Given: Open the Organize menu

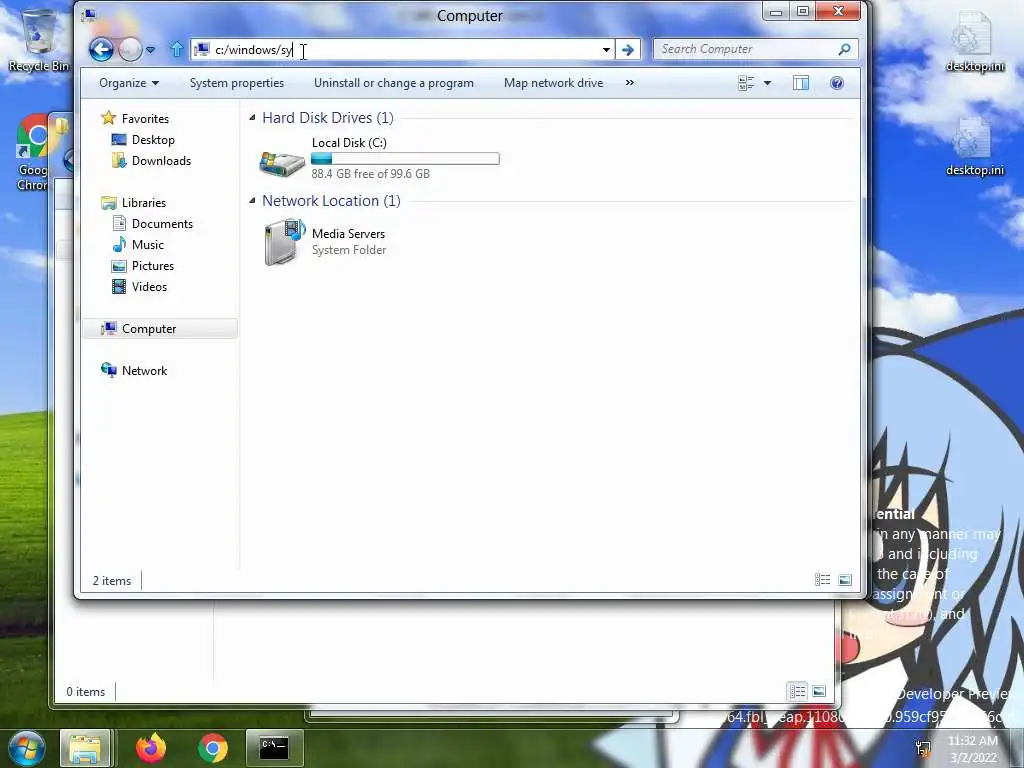Looking at the screenshot, I should (129, 83).
